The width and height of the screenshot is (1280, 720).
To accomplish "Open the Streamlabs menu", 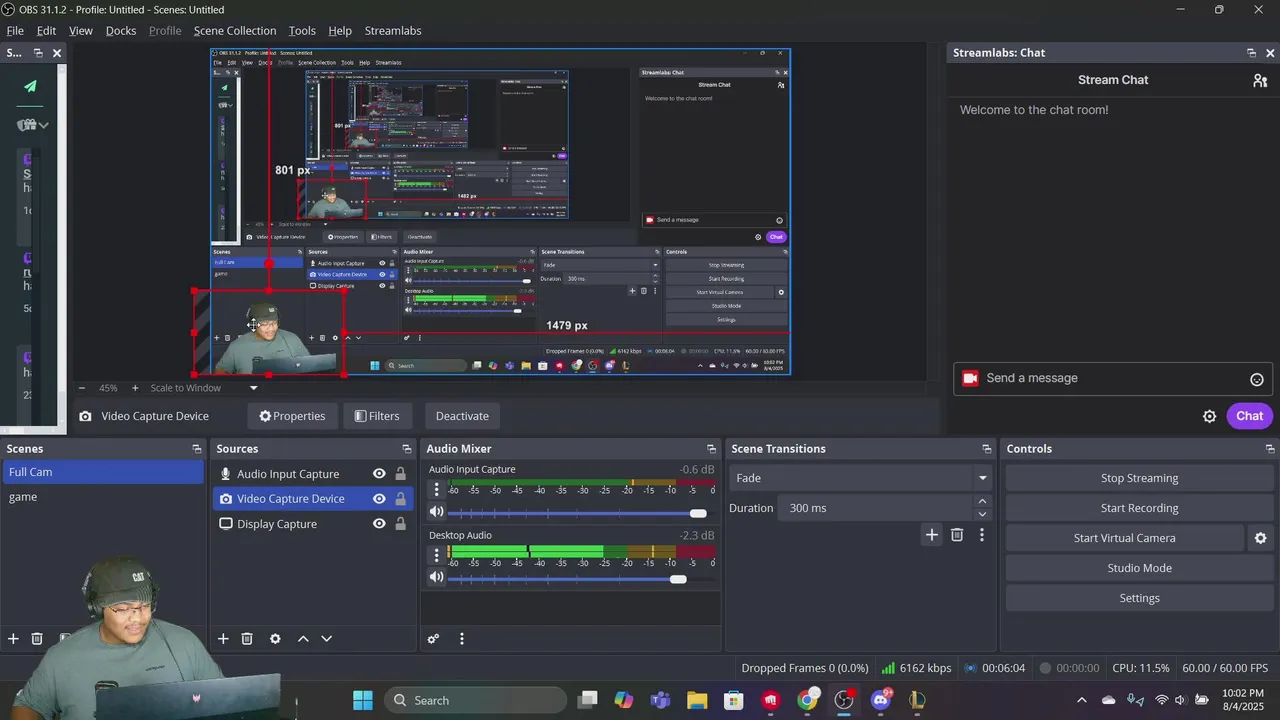I will [393, 31].
